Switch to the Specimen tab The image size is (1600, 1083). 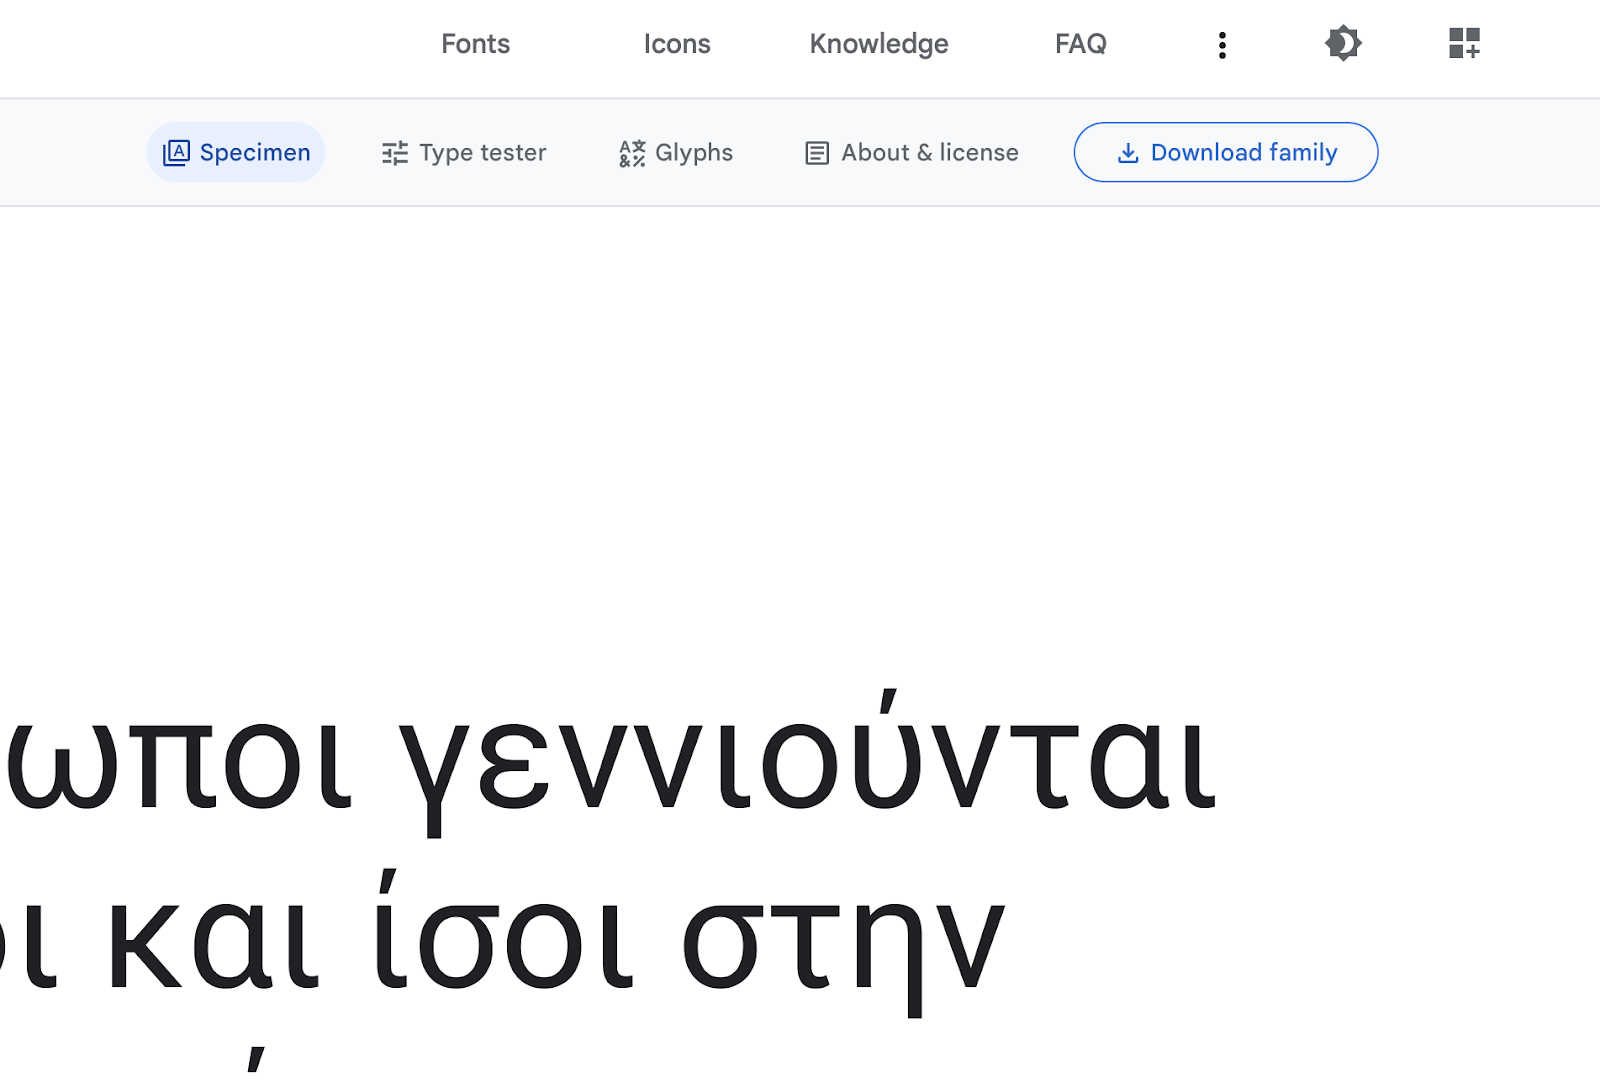point(236,152)
